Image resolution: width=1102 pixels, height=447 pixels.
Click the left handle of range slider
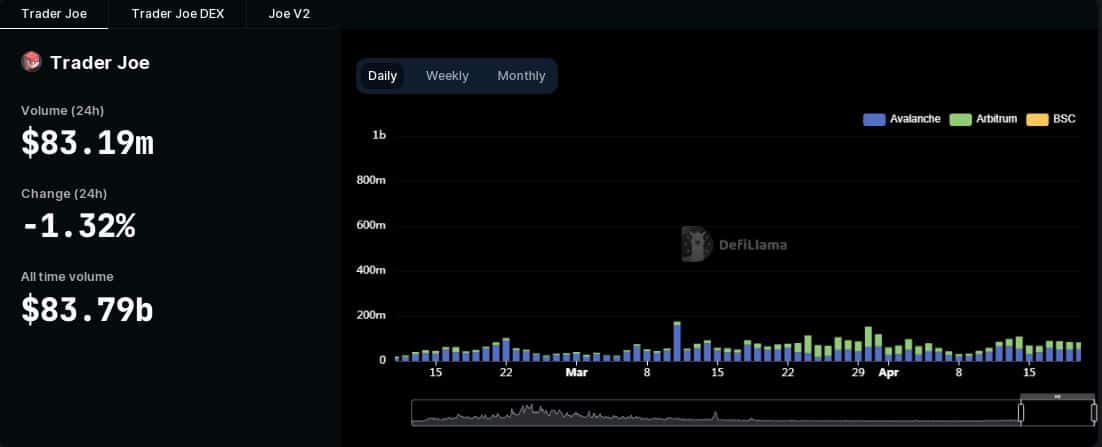tap(1021, 413)
